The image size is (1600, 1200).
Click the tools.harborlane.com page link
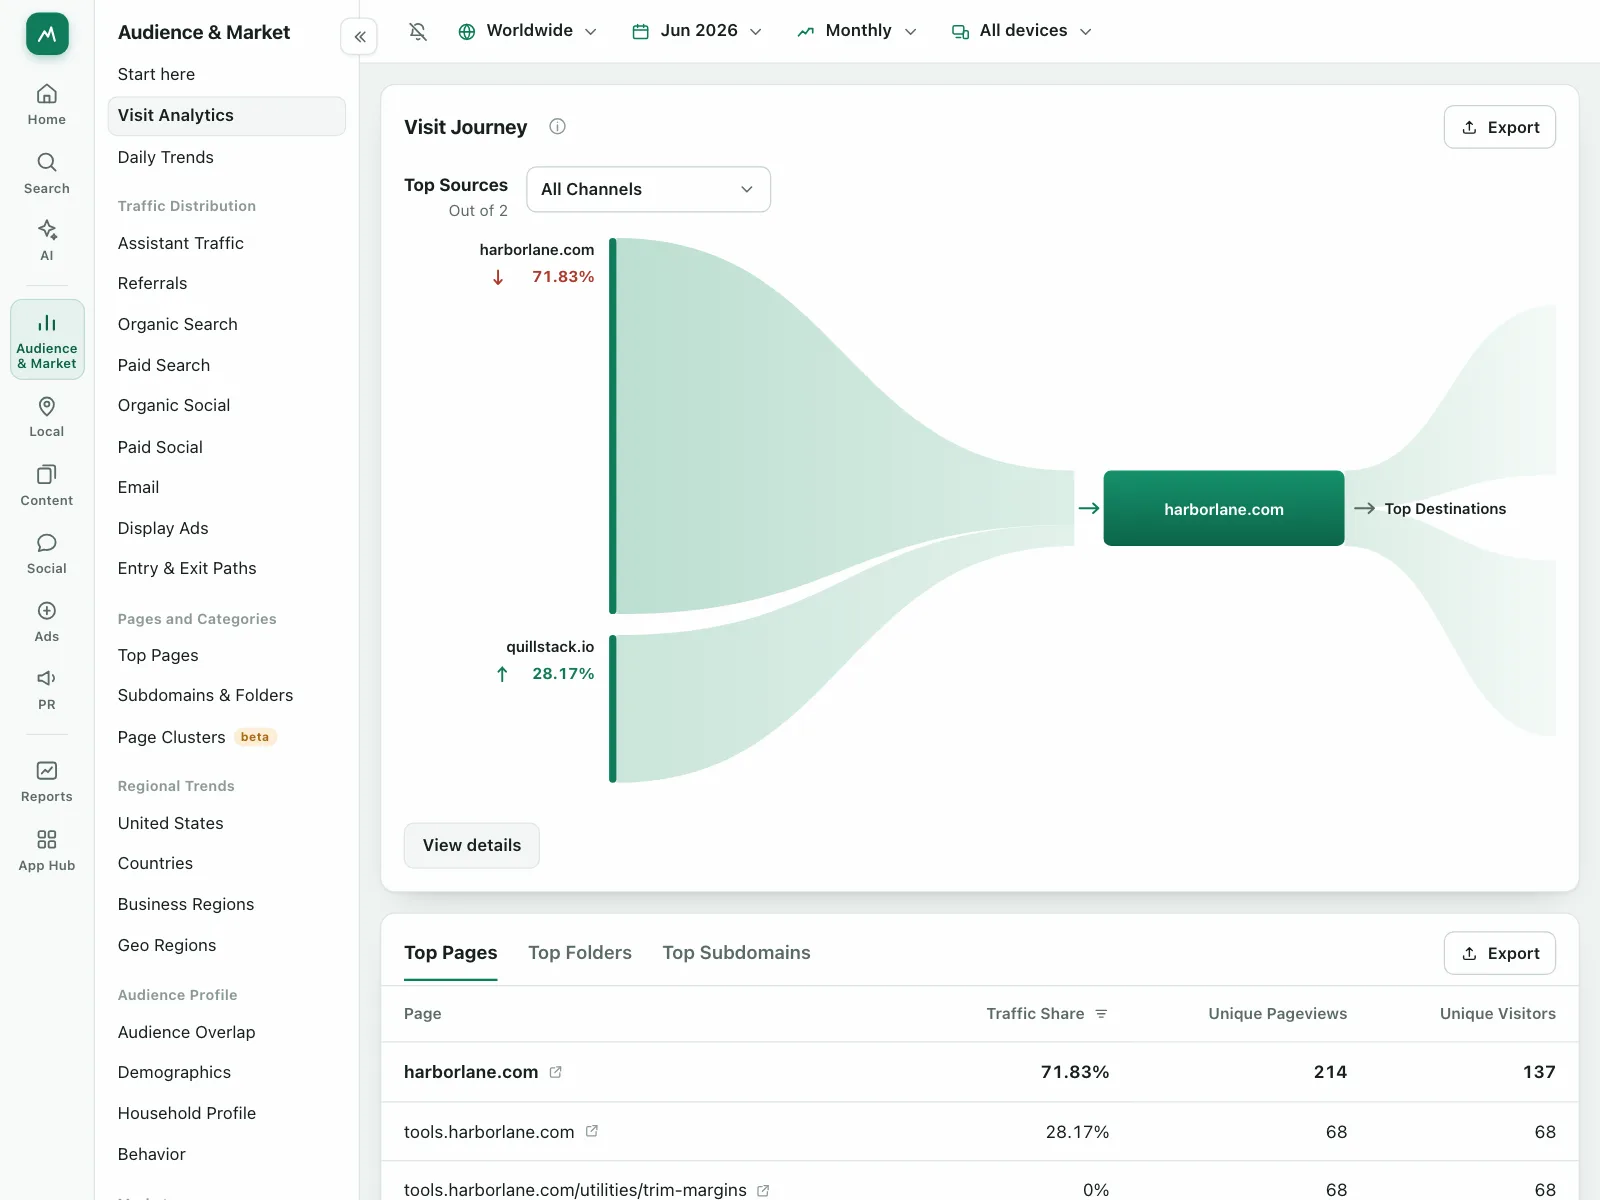[x=489, y=1132]
